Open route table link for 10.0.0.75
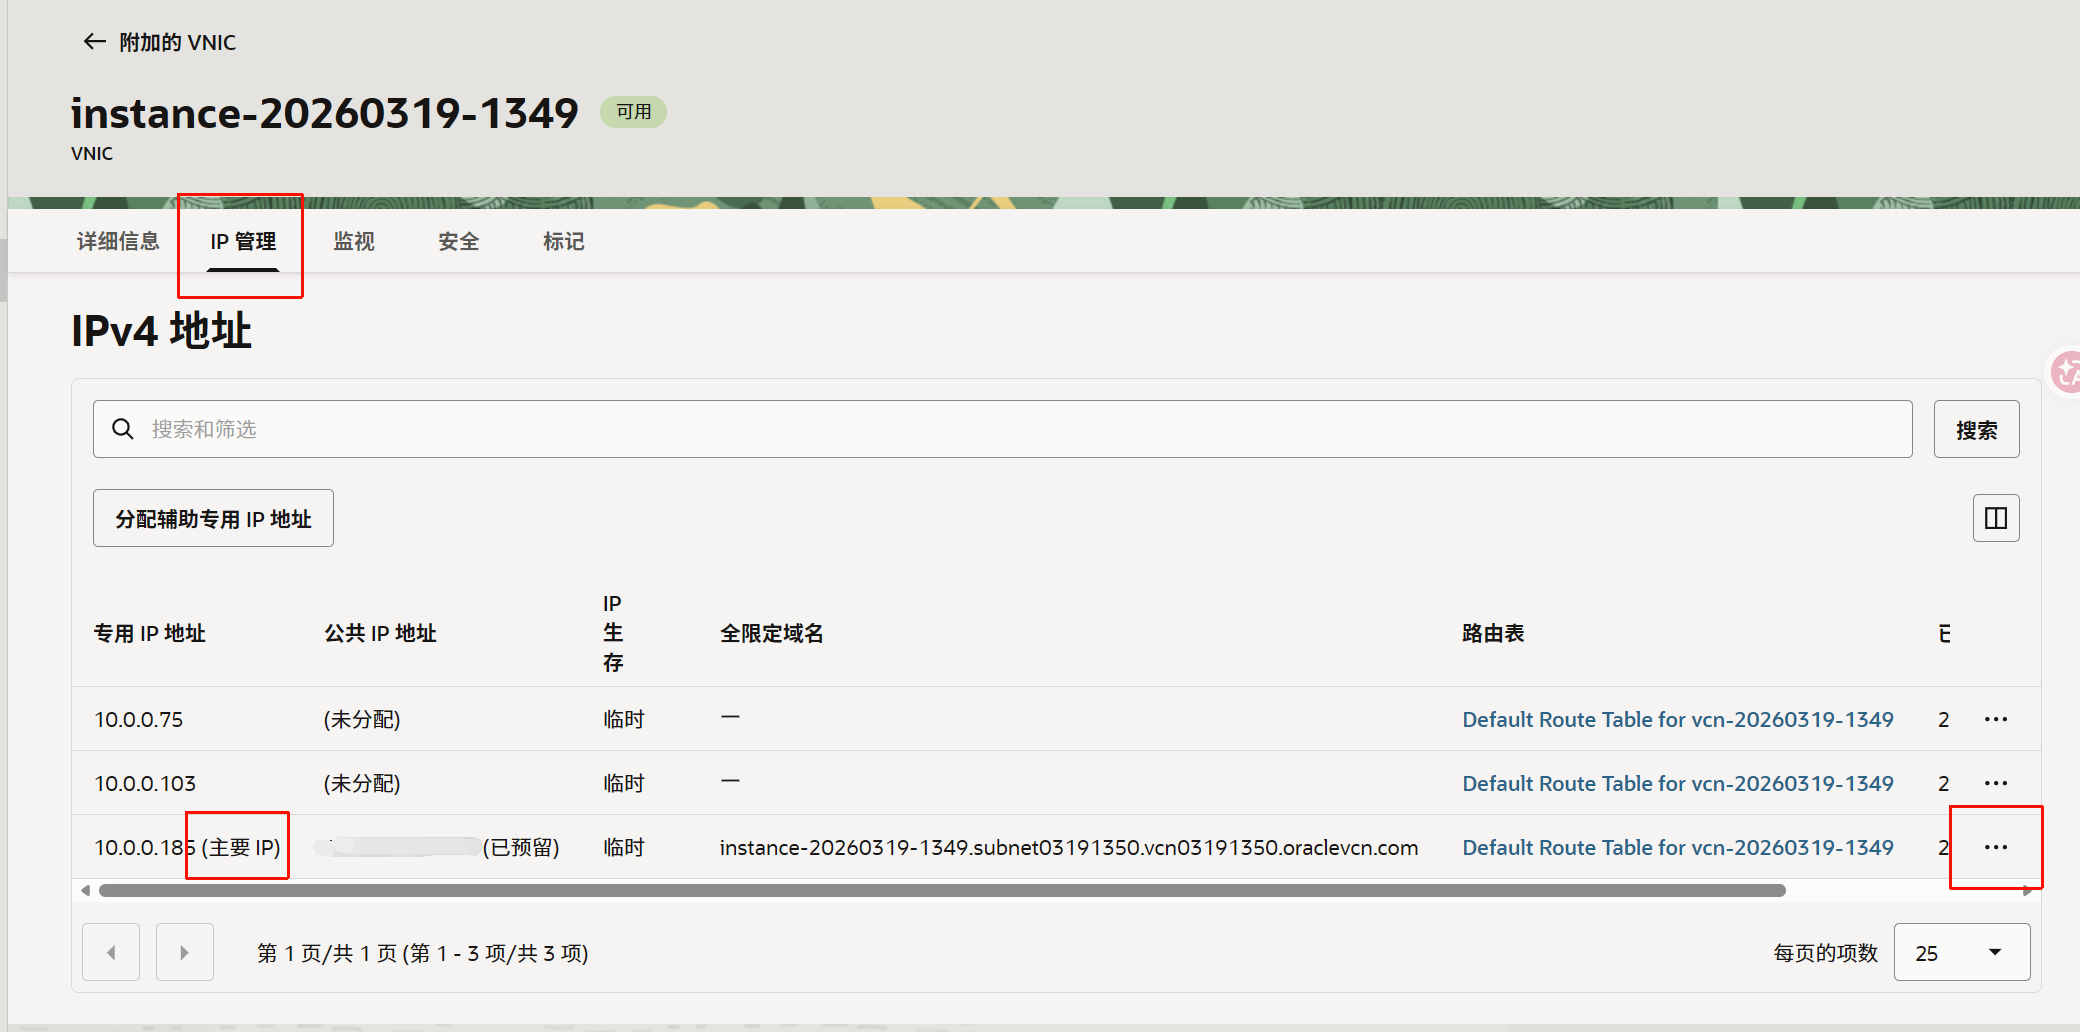 tap(1678, 719)
